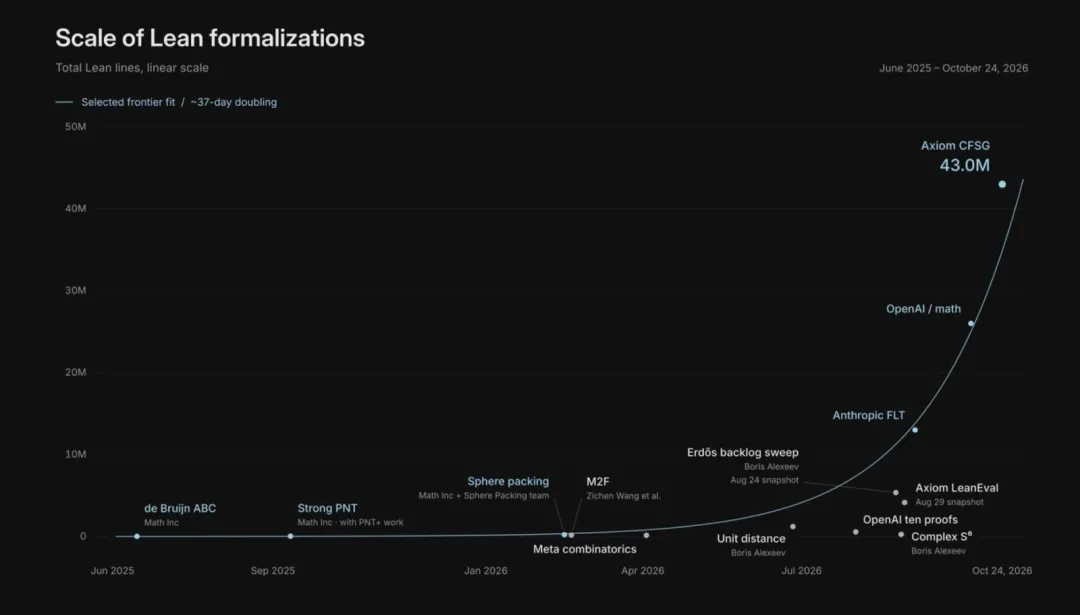Click the Anthropic FLT data point
Screen dimensions: 1080x615
[x=915, y=430]
